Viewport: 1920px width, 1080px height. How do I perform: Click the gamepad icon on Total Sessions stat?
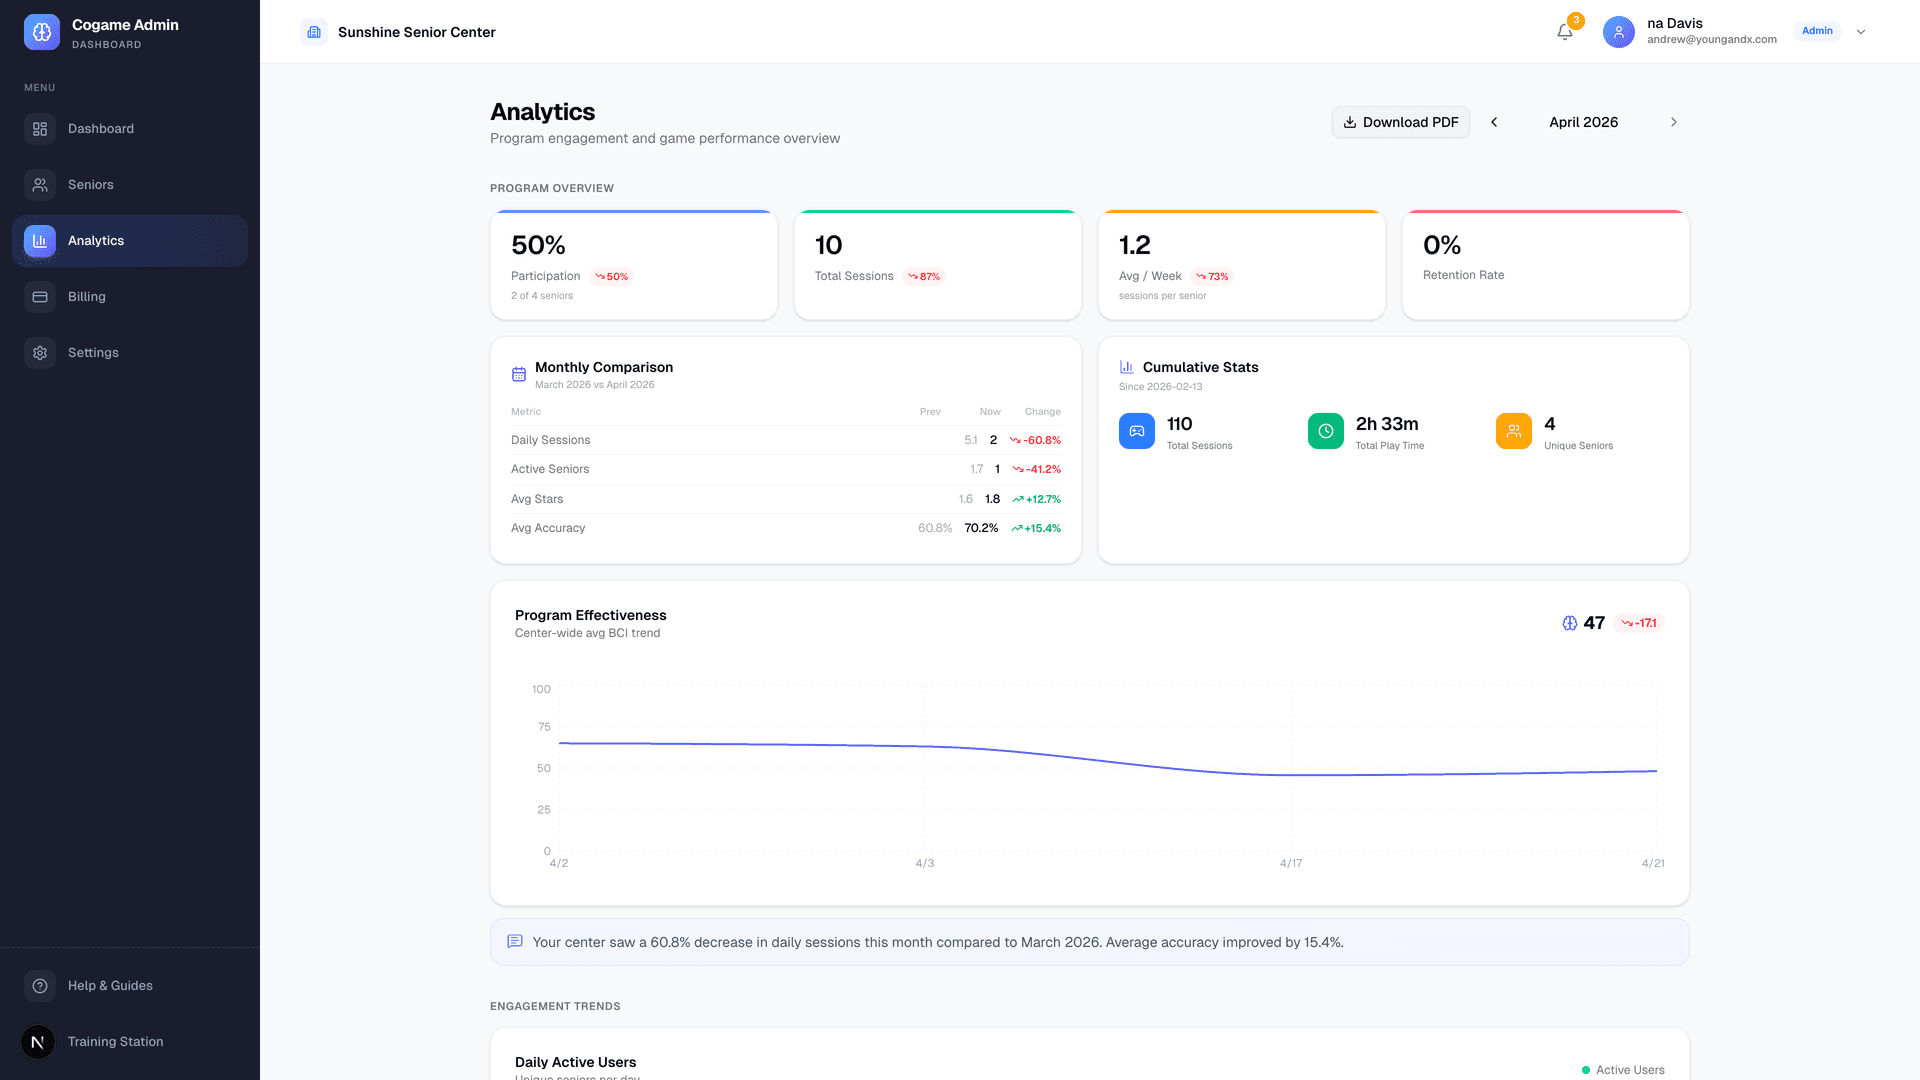coord(1137,431)
